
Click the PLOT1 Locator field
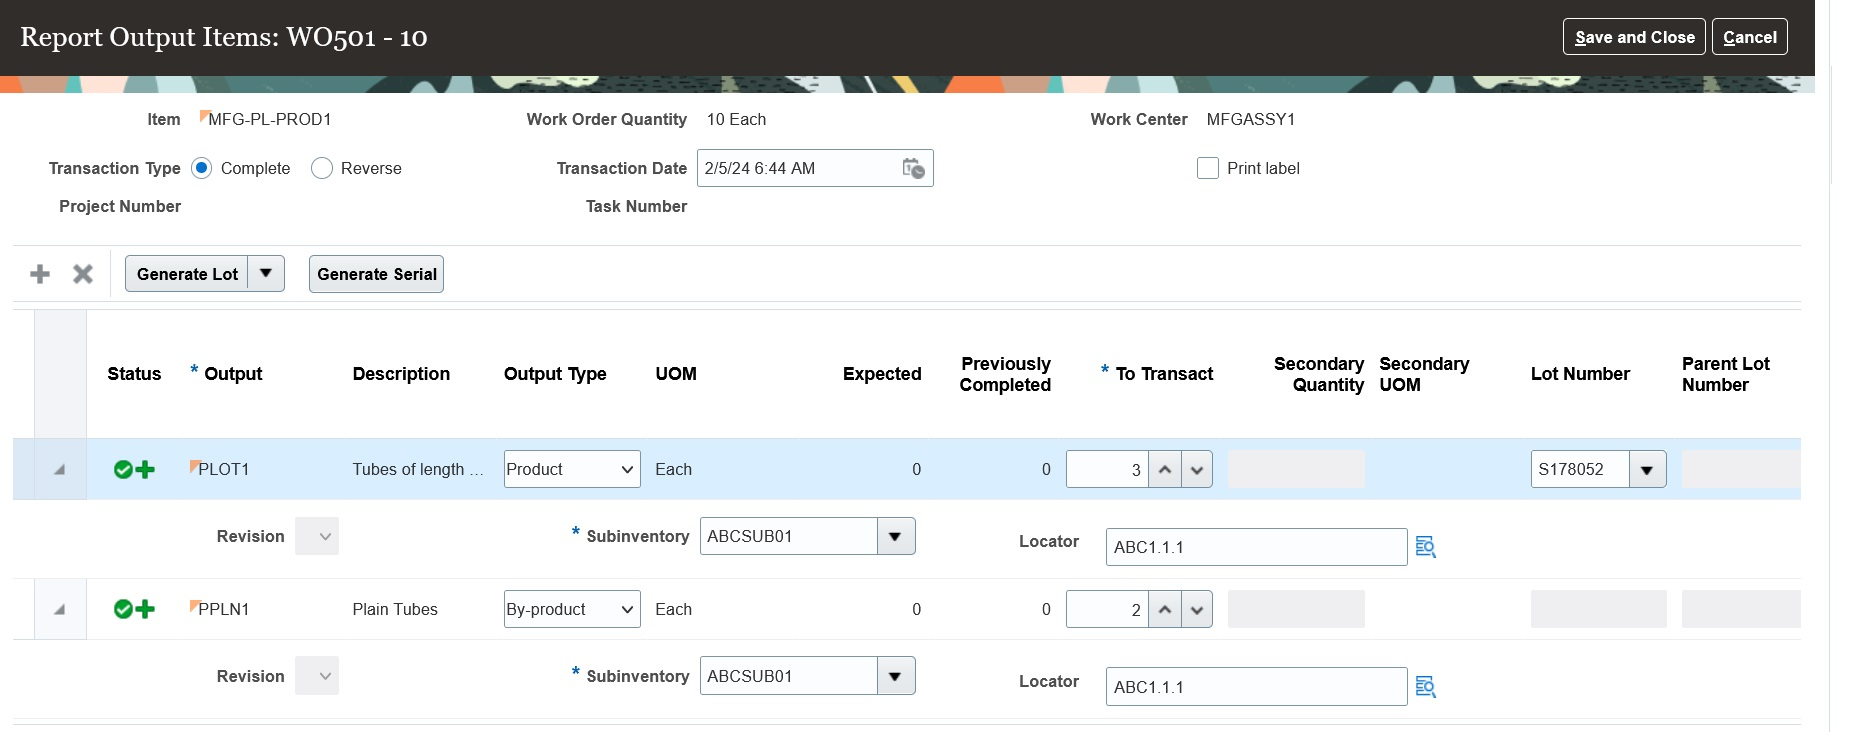tap(1256, 547)
